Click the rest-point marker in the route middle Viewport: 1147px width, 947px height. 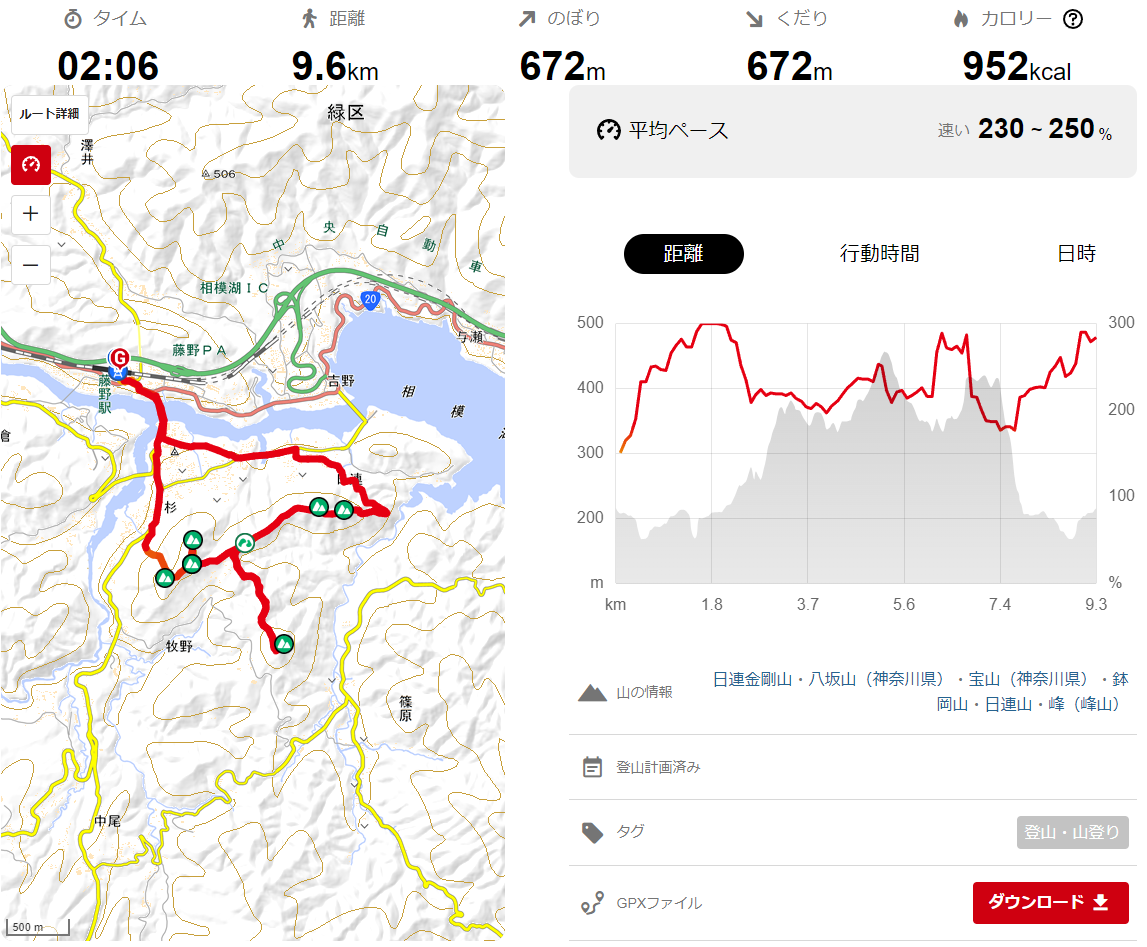click(x=245, y=543)
